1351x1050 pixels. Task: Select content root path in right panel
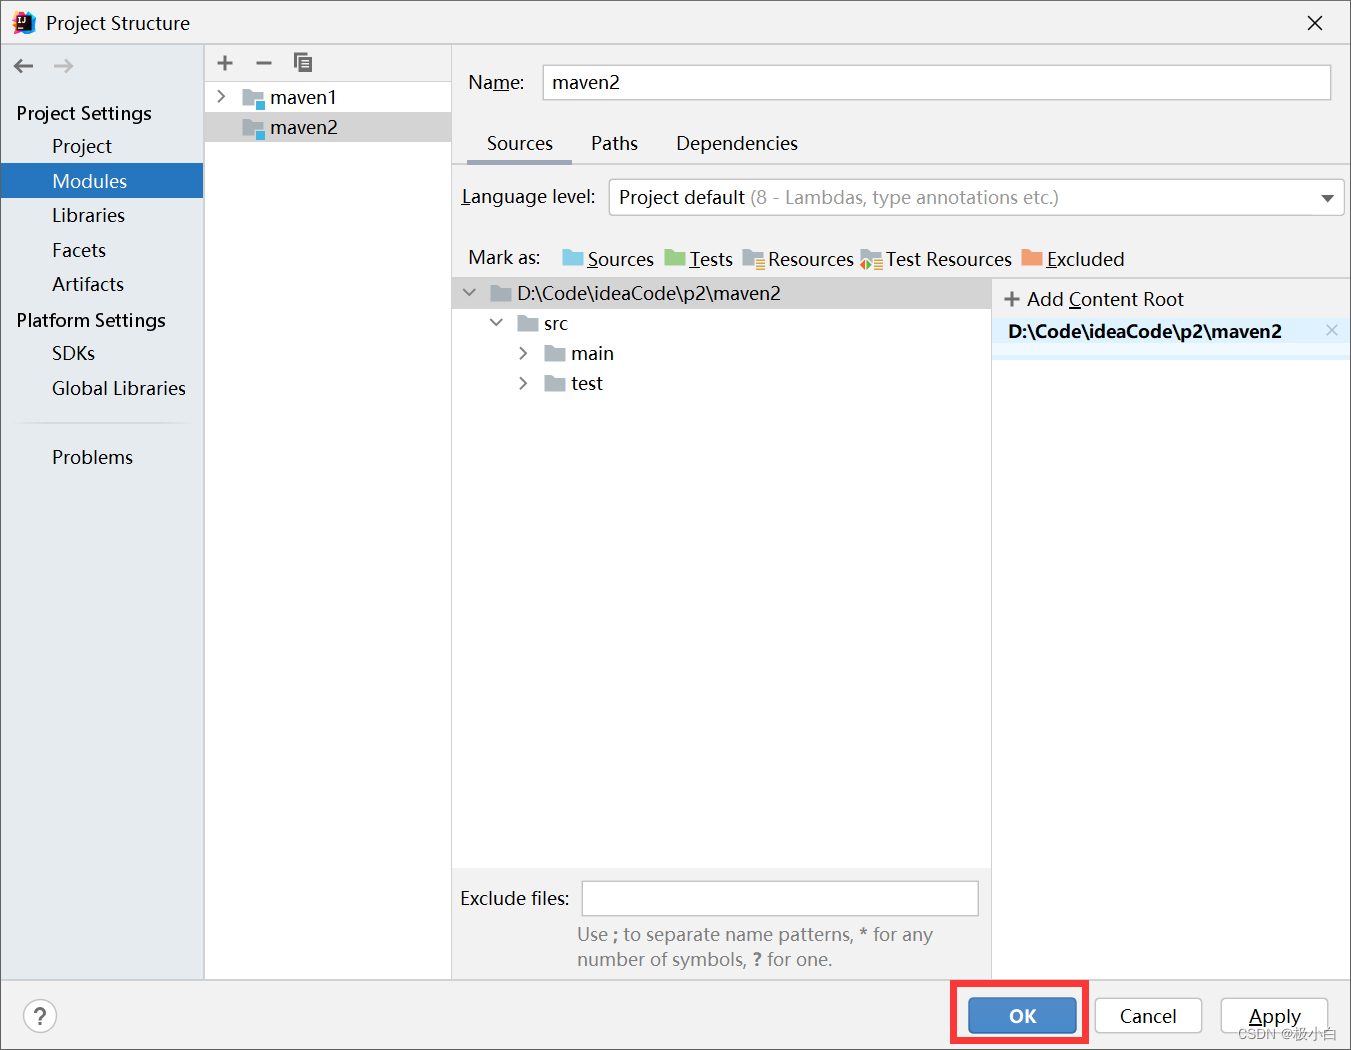(1145, 331)
